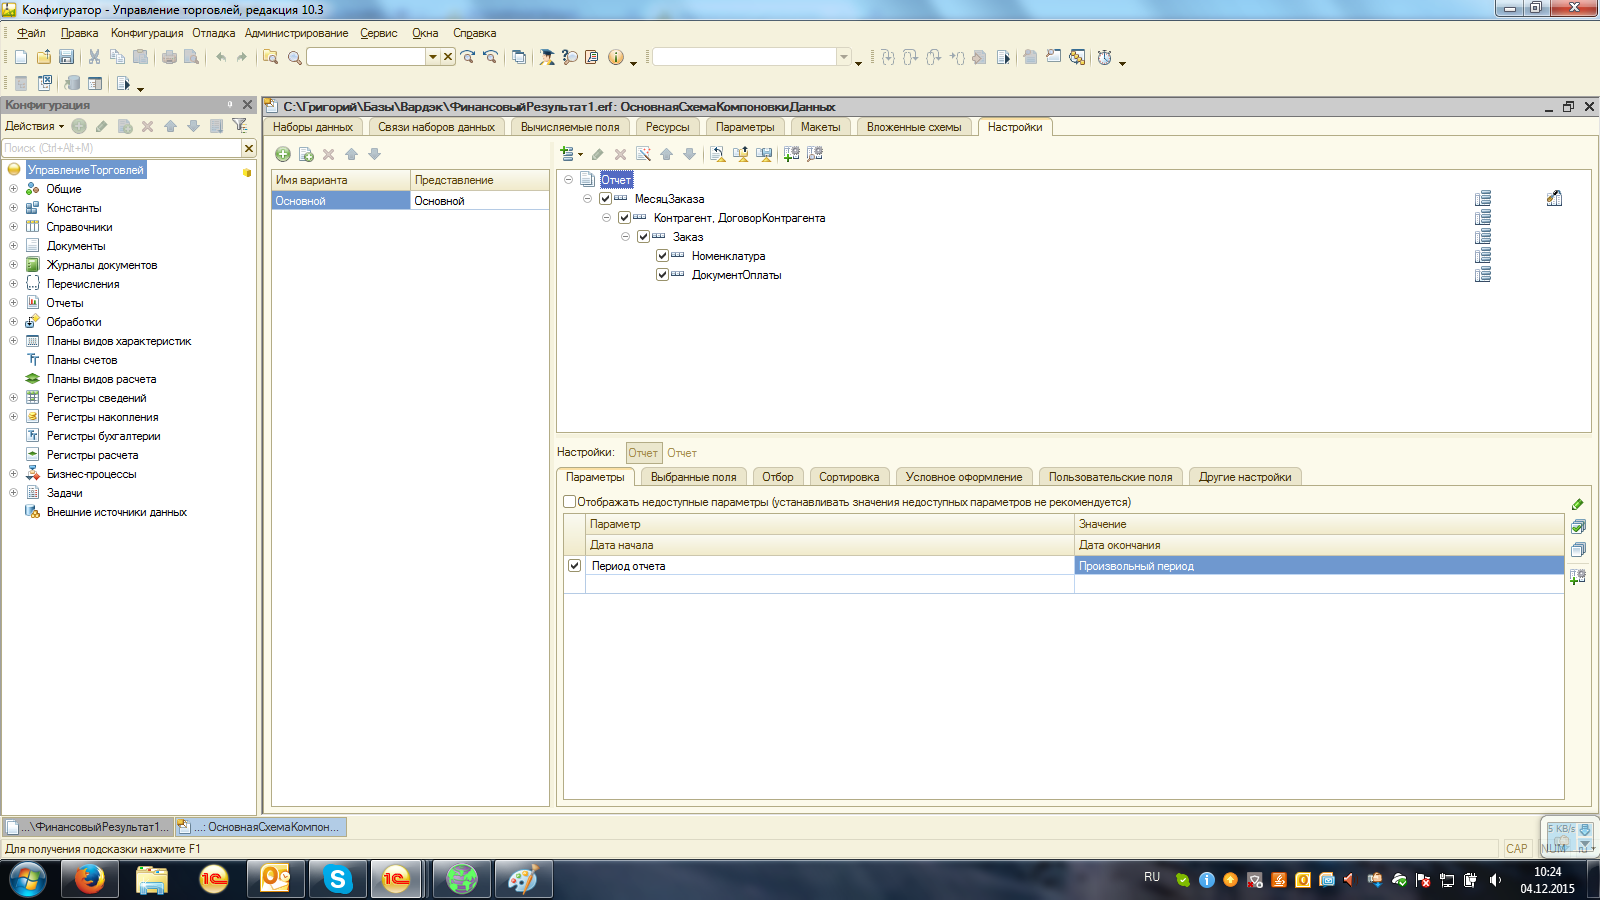Switch to Ресурсы tab
1600x900 pixels.
(667, 127)
